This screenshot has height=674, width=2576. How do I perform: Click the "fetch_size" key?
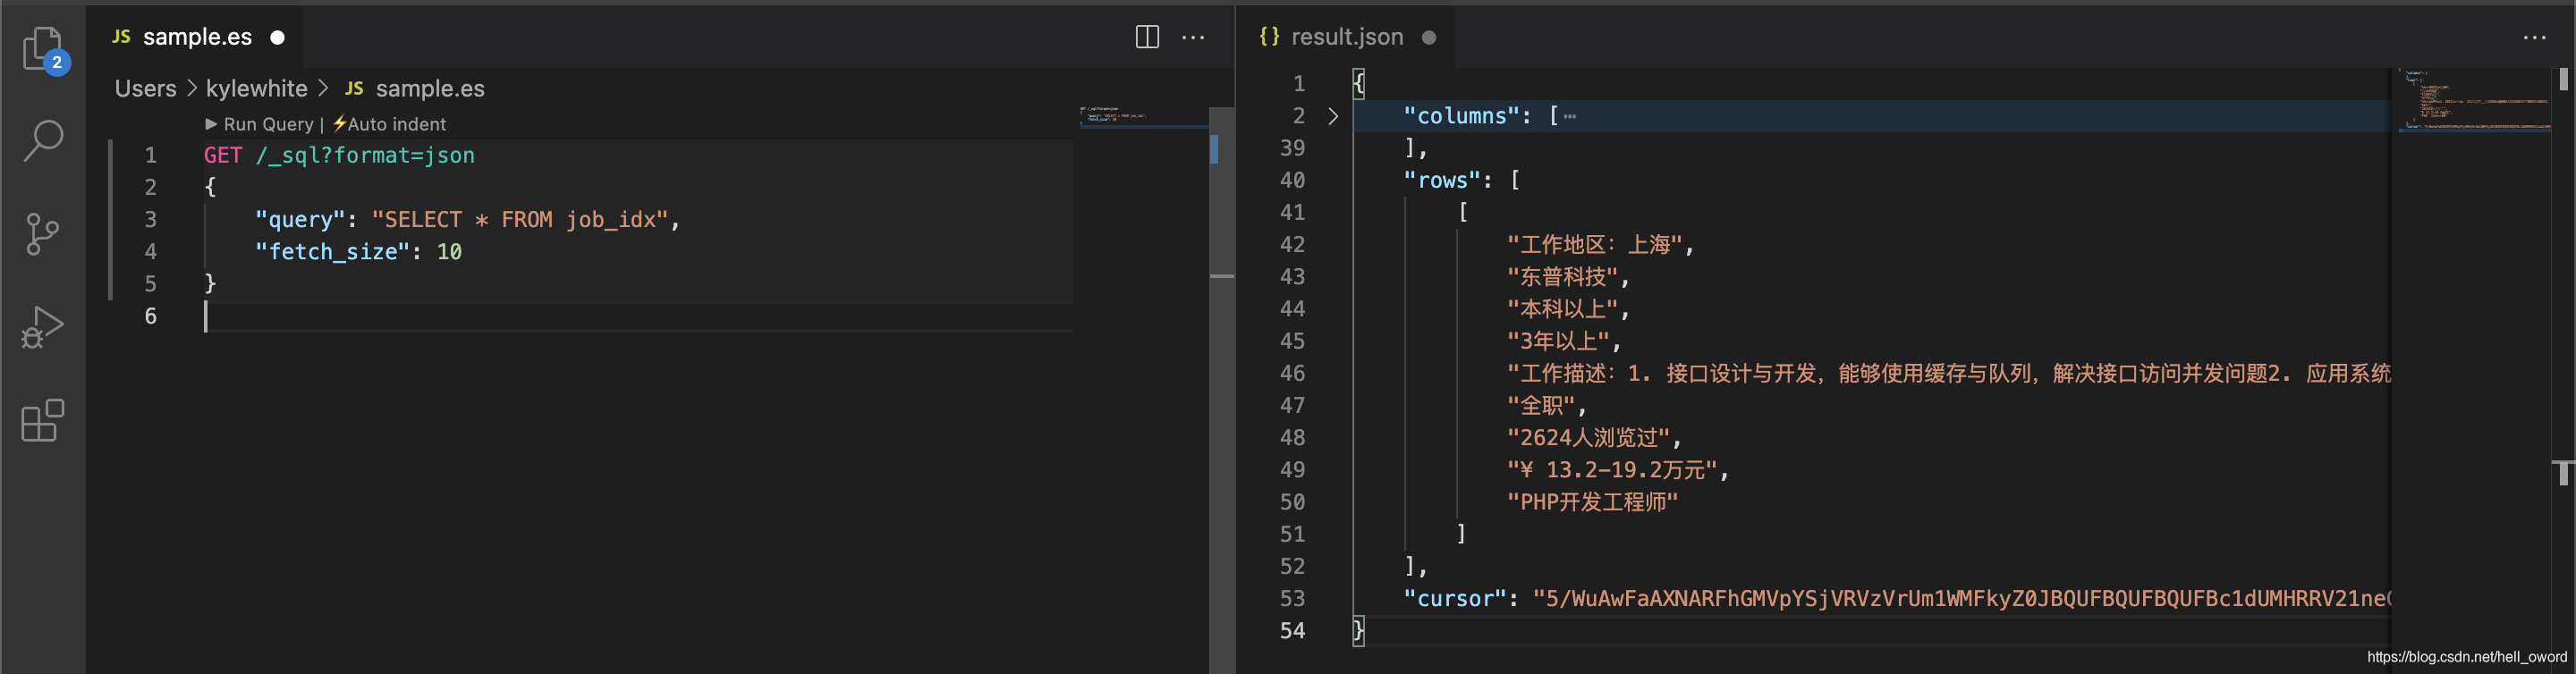click(333, 252)
